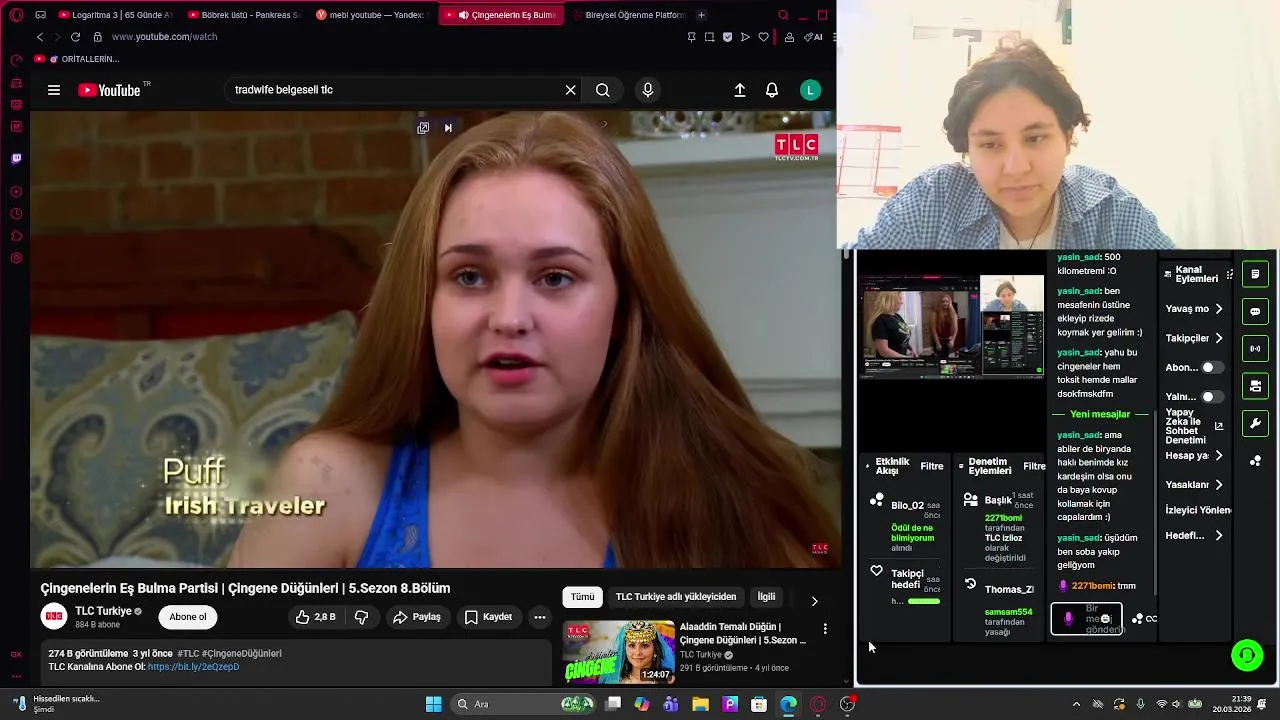This screenshot has height=720, width=1280.
Task: Focus the chat message input box
Action: click(x=1086, y=619)
